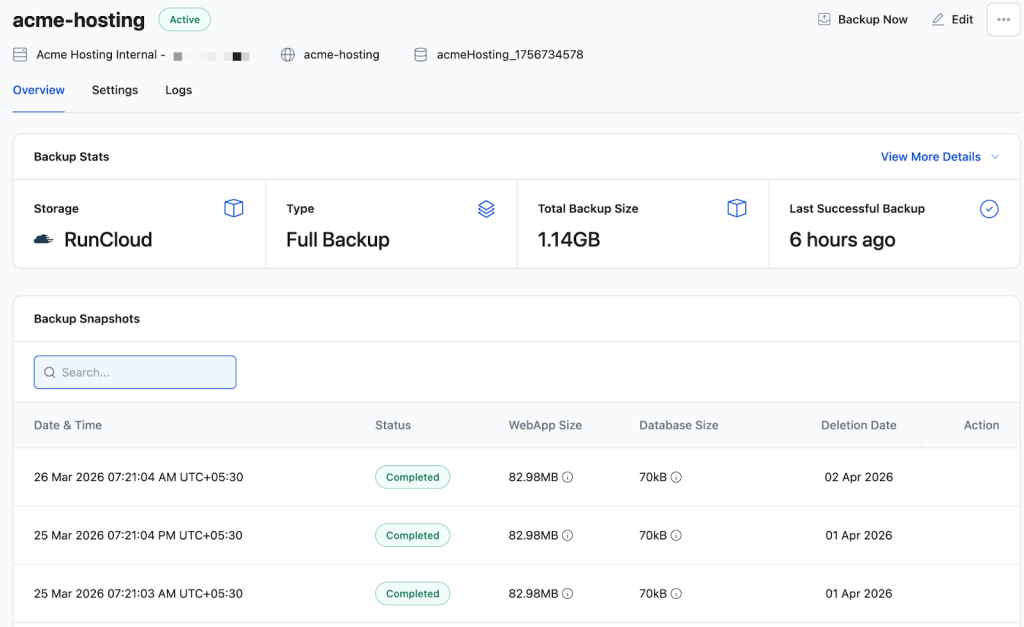1024x627 pixels.
Task: Focus the snapshot Search field
Action: 135,372
